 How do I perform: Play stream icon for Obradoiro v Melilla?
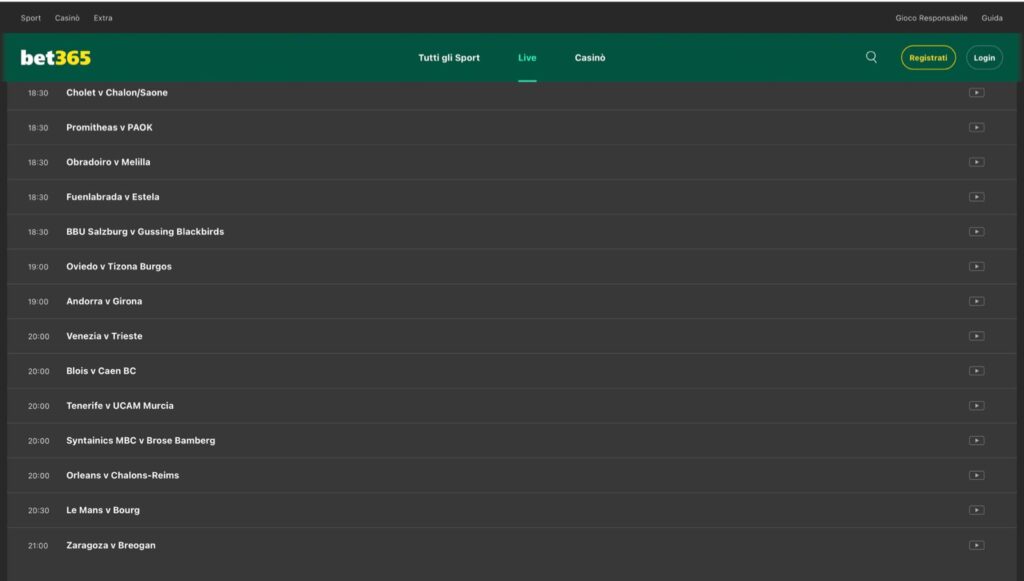976,162
